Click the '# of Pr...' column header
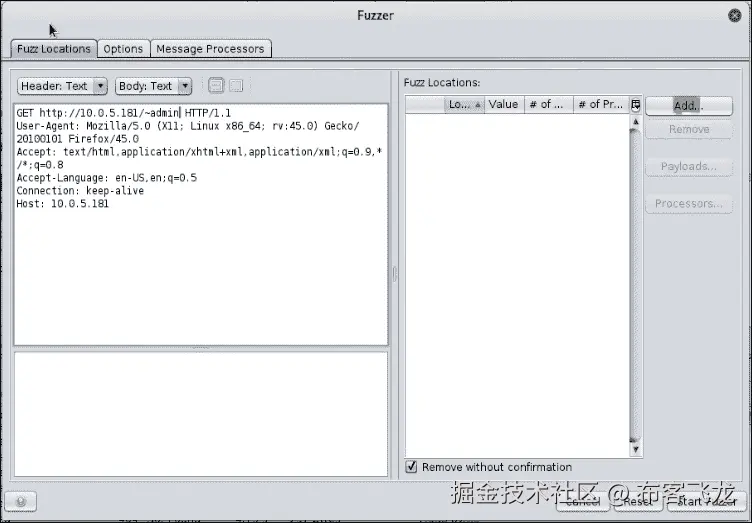Screen dimensions: 752x523 coord(601,105)
